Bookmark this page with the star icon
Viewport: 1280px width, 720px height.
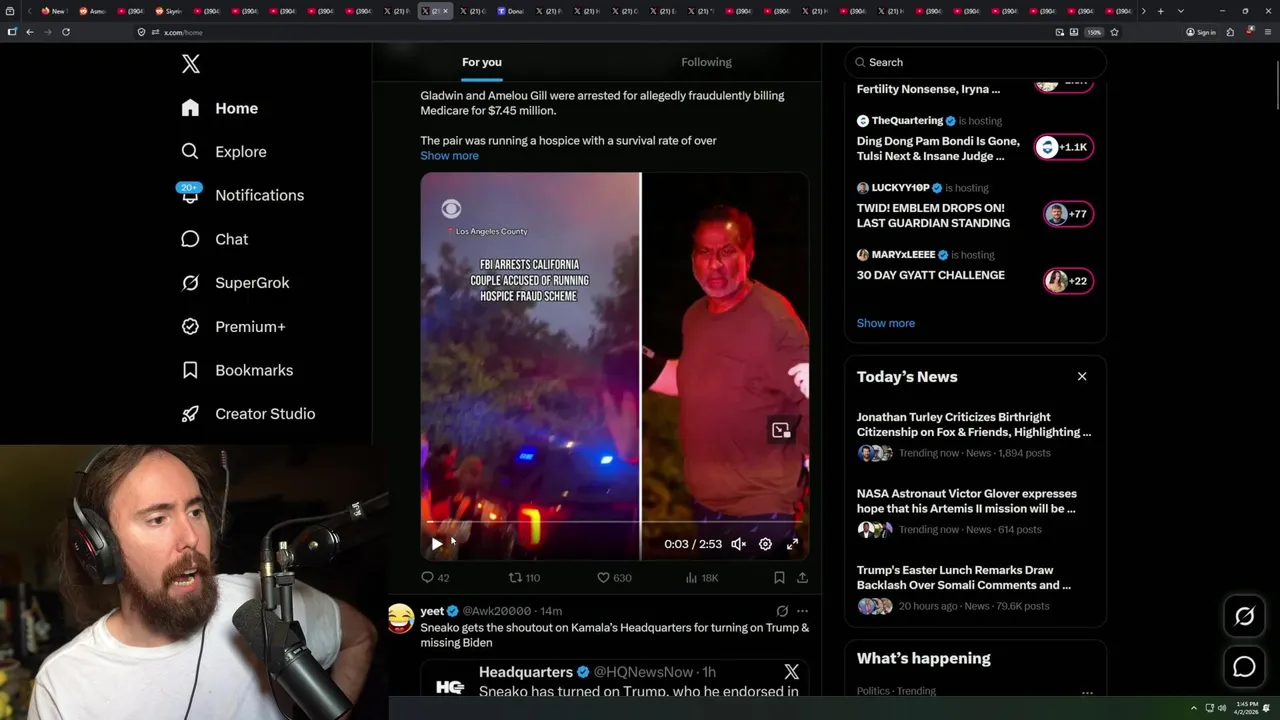tap(1114, 32)
